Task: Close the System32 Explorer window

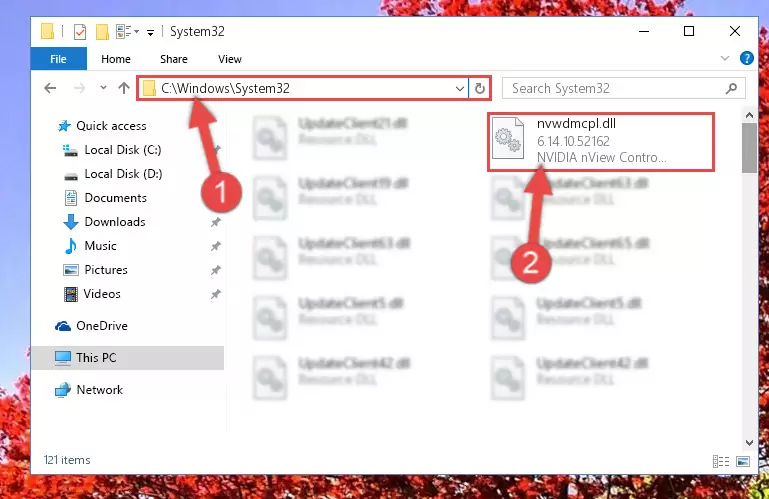Action: 734,31
